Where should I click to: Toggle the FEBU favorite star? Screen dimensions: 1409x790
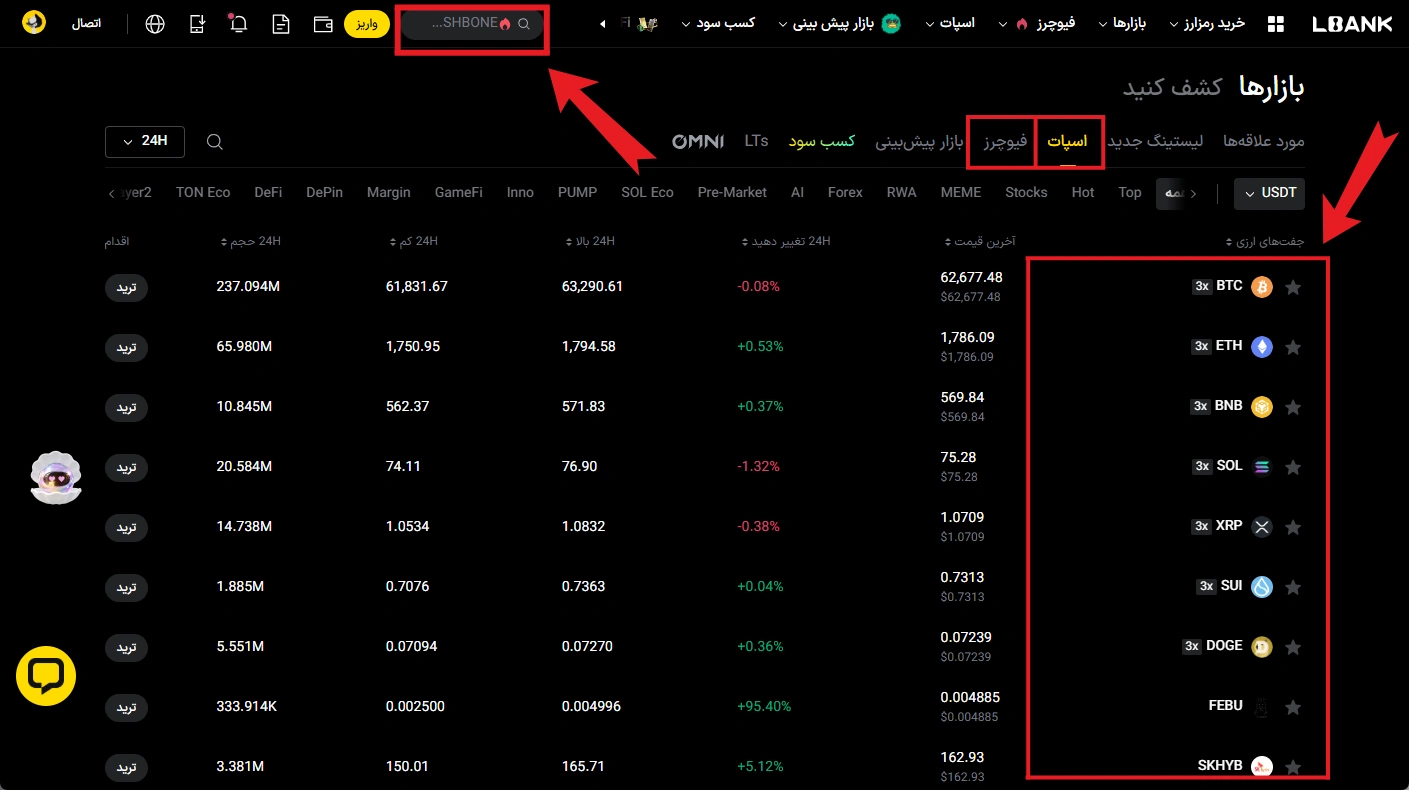(x=1293, y=708)
